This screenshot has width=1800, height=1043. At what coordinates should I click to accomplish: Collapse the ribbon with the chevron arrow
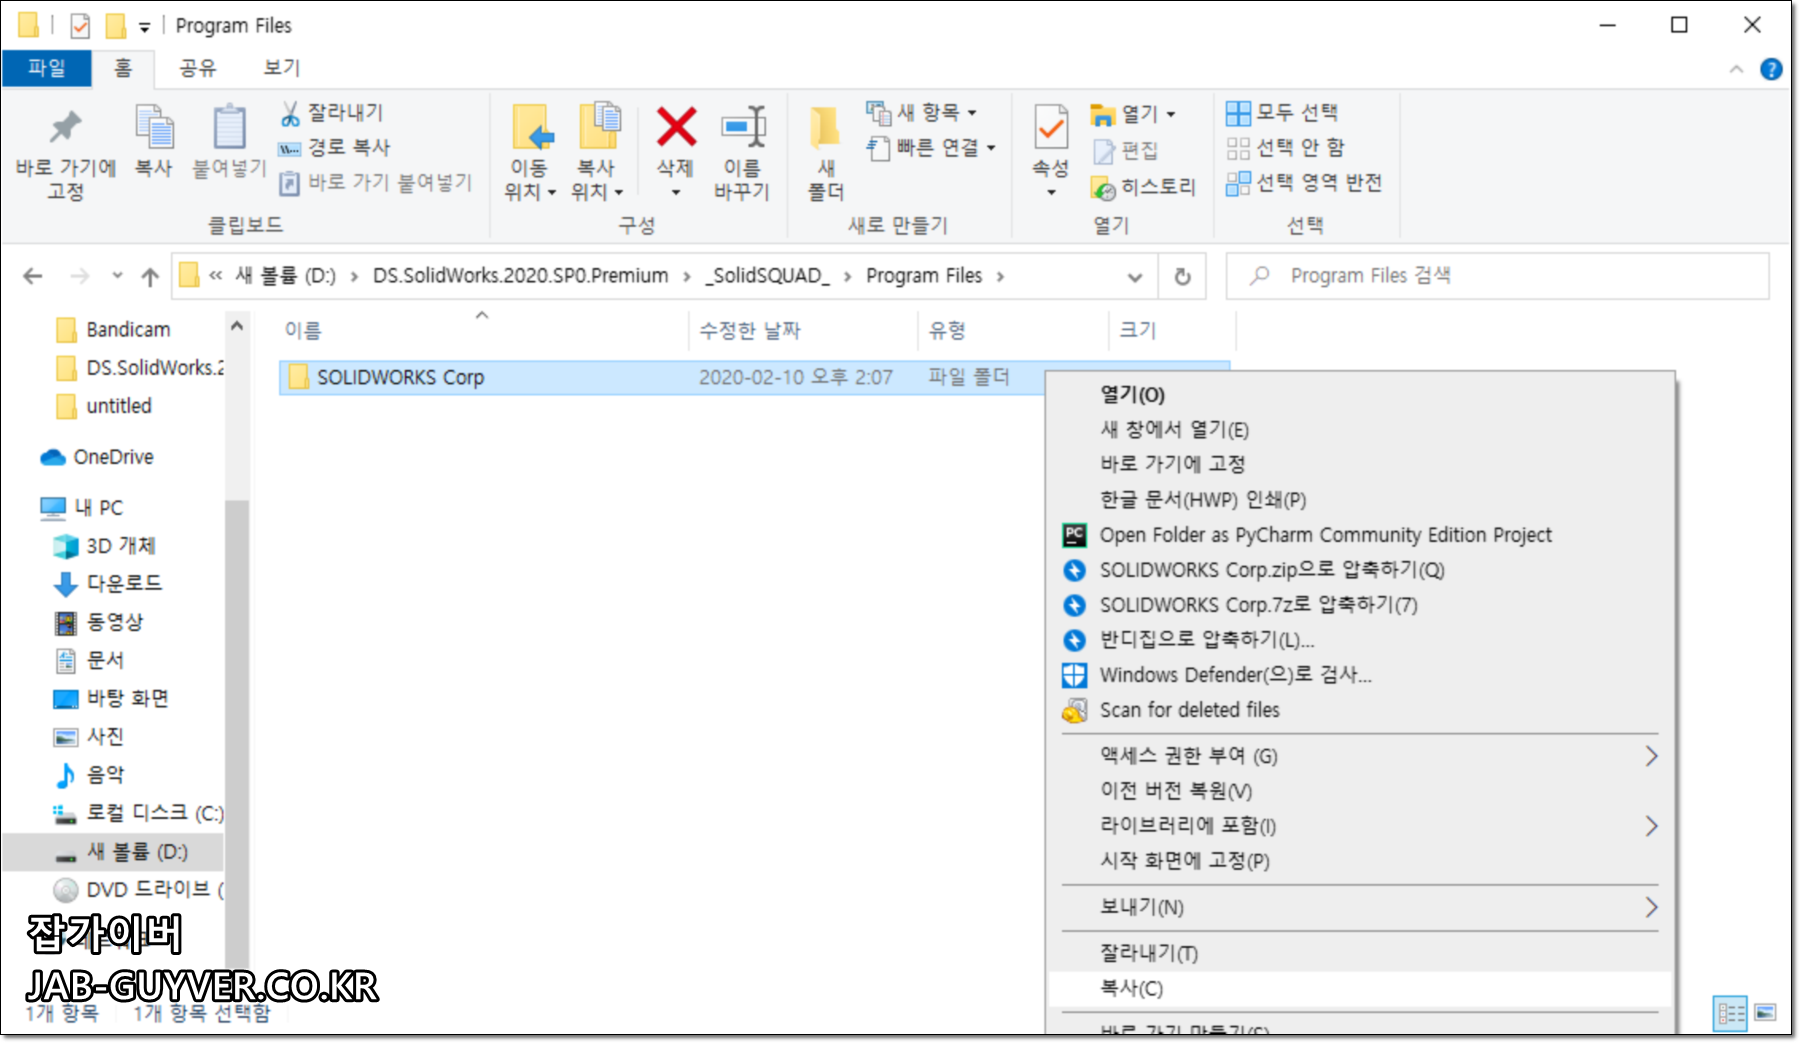click(1737, 69)
